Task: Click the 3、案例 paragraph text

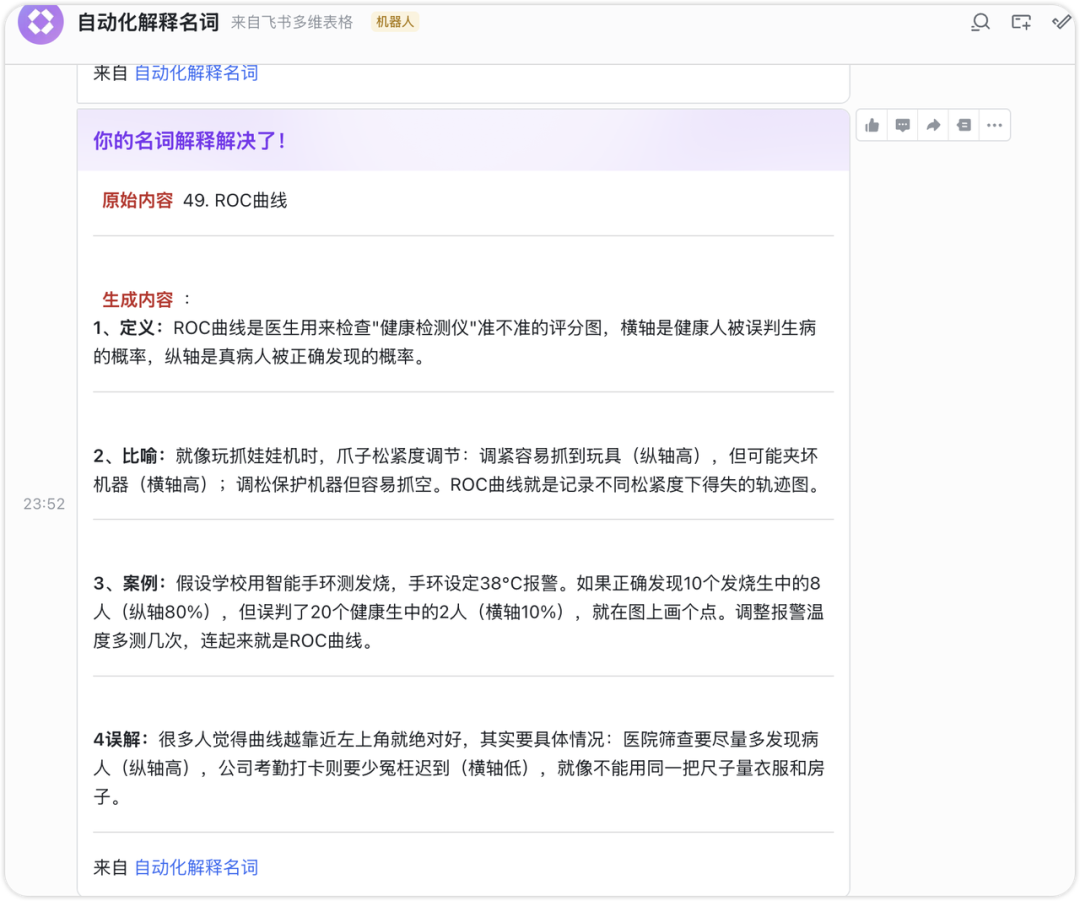Action: tap(458, 612)
